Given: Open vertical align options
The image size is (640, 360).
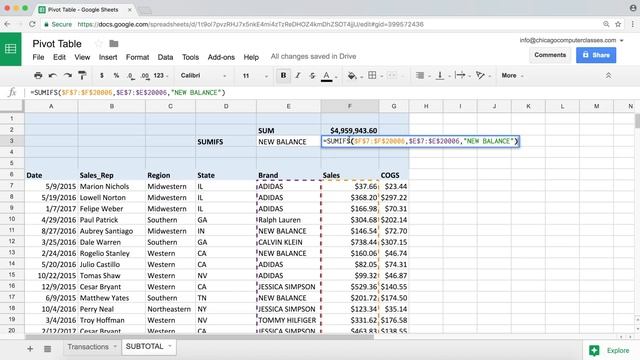Looking at the screenshot, I should pyautogui.click(x=440, y=76).
